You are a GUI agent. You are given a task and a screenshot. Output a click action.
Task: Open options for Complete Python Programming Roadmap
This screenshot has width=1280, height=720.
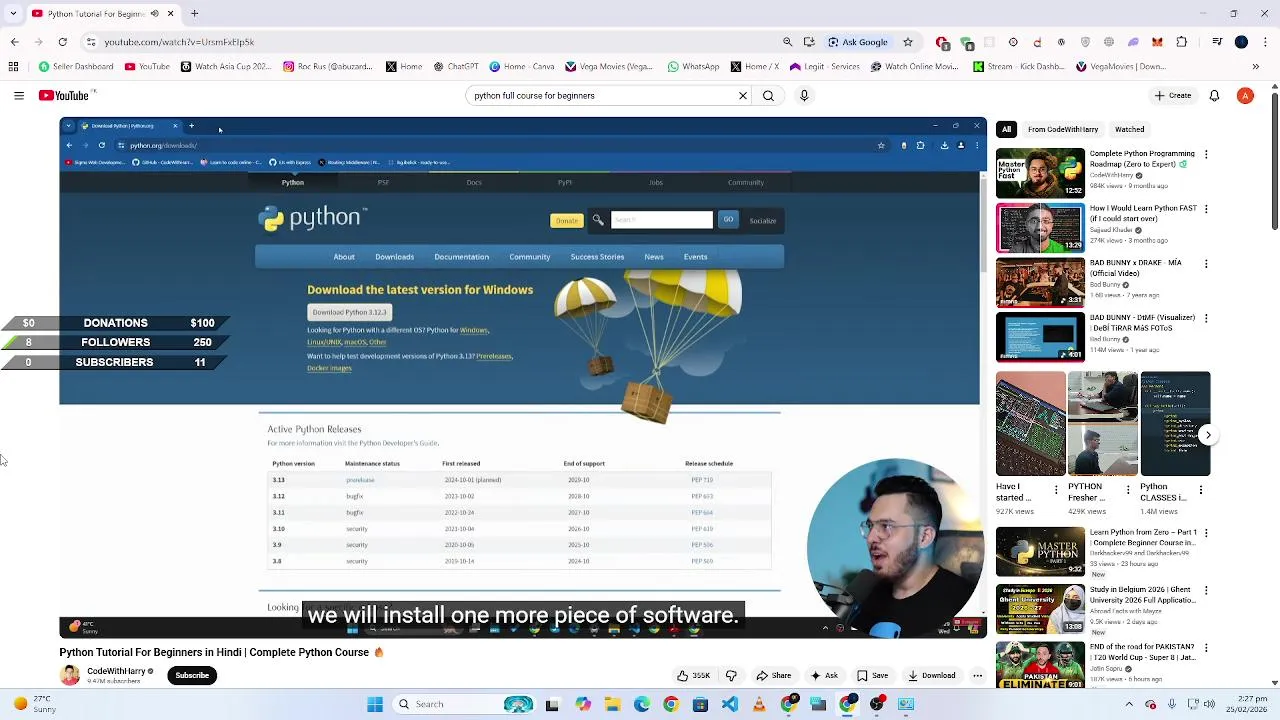[1206, 155]
